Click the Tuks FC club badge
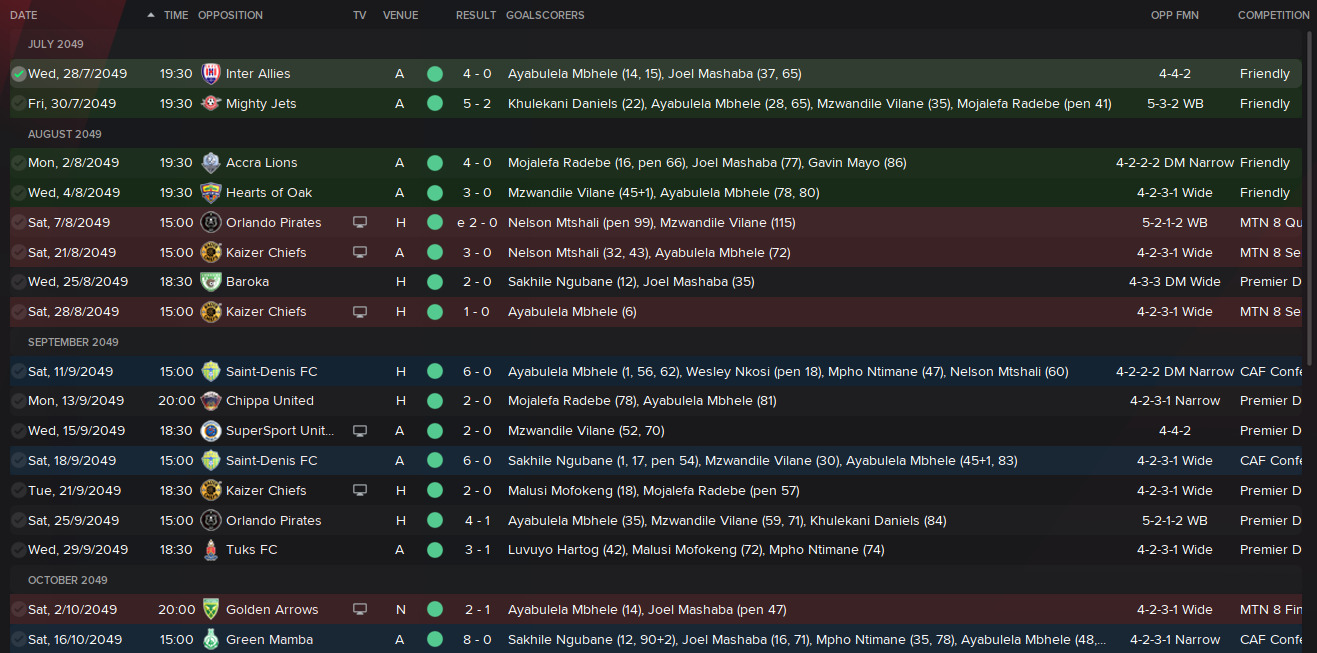Screen dimensions: 1317x653 pyautogui.click(x=210, y=549)
